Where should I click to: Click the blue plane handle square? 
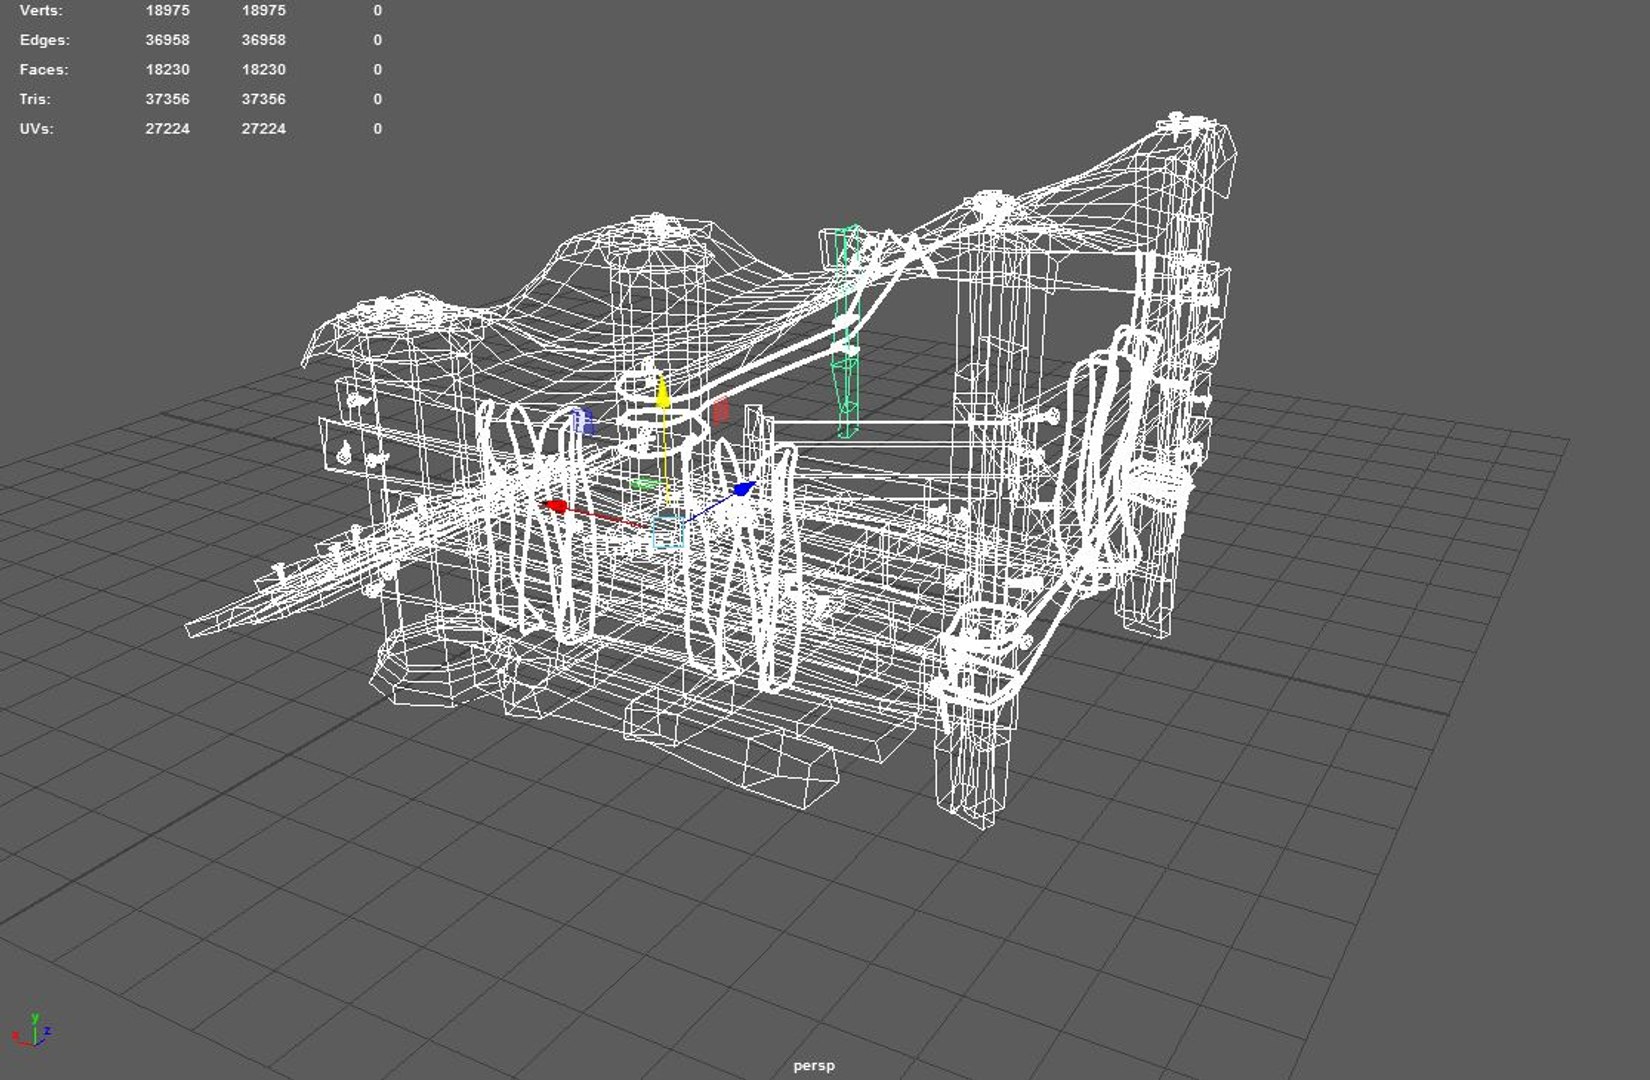click(x=583, y=421)
